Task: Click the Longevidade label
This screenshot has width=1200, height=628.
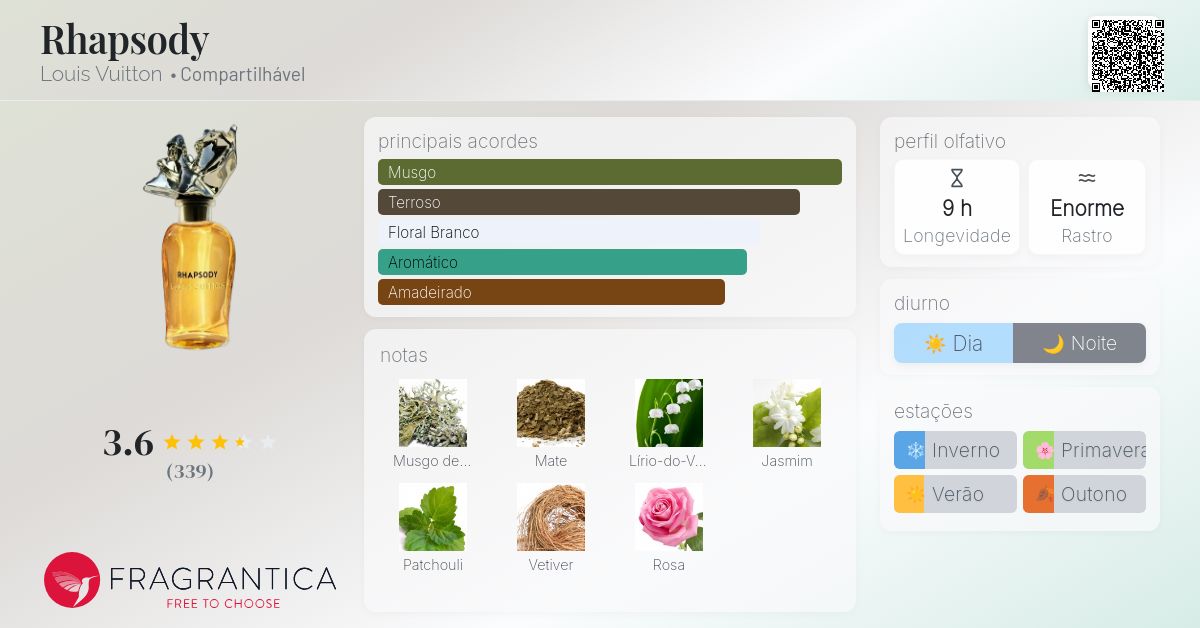Action: tap(957, 236)
